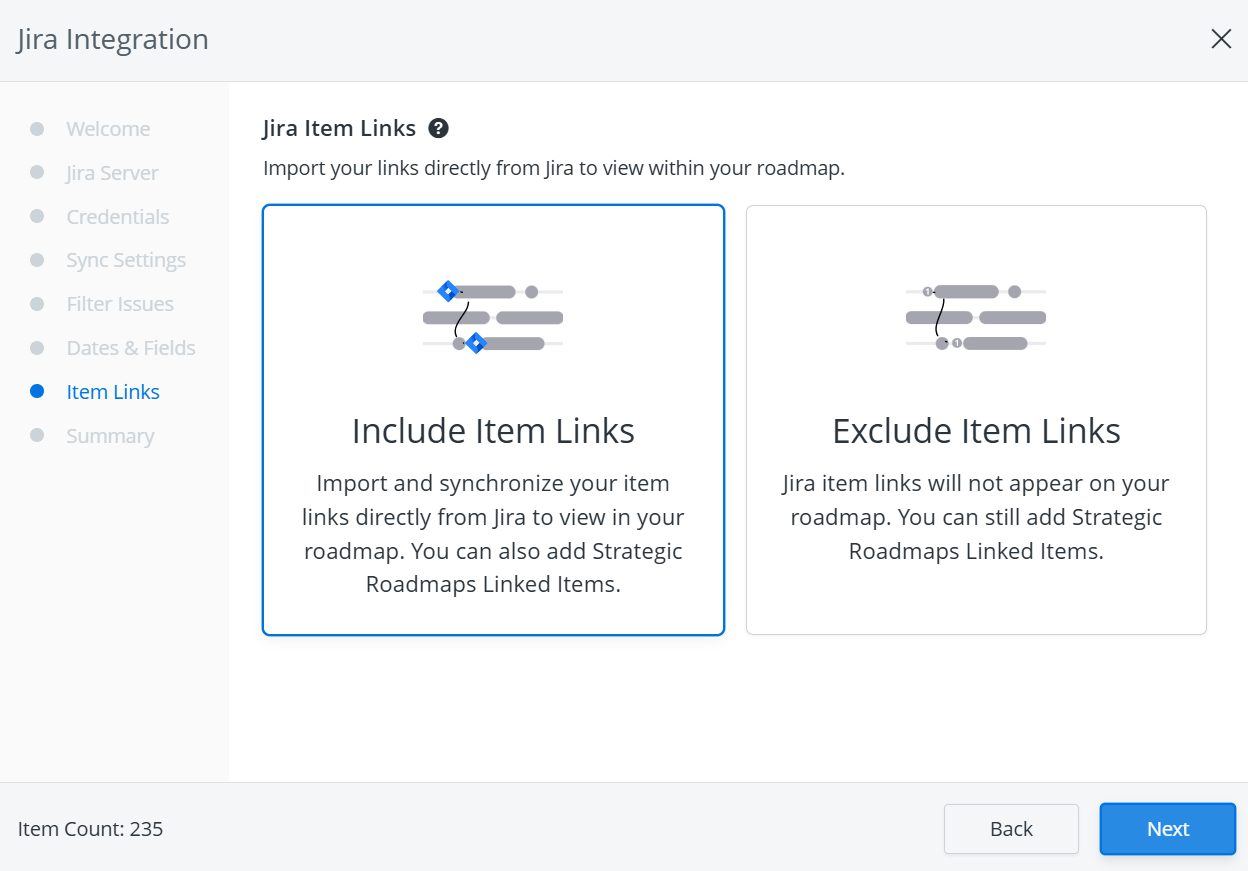
Task: Click the blue Item Links step dot
Action: [x=38, y=392]
